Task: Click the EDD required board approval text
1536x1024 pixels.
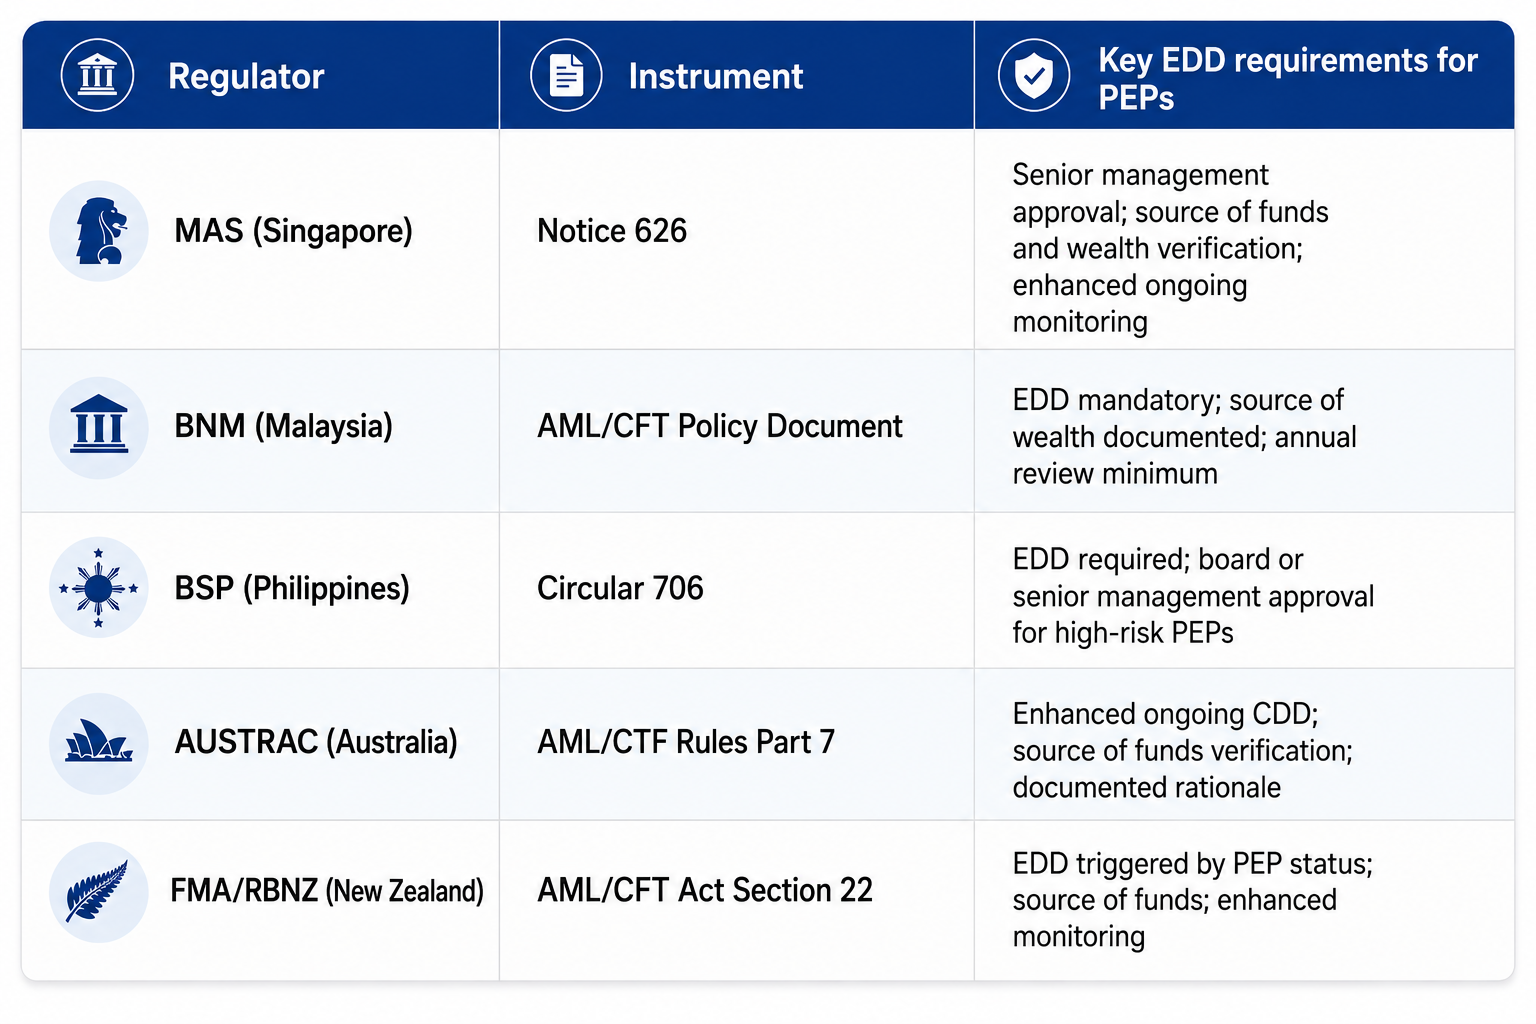Action: 1194,596
